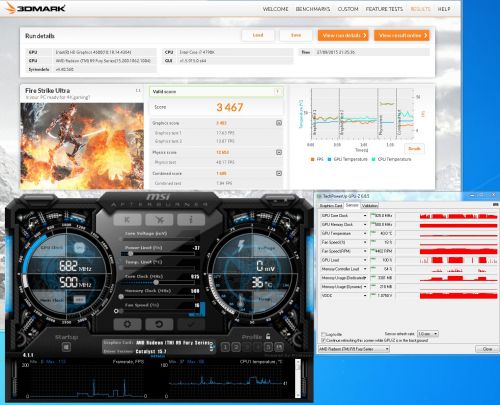The width and height of the screenshot is (500, 405).
Task: Click View result online button
Action: click(402, 35)
